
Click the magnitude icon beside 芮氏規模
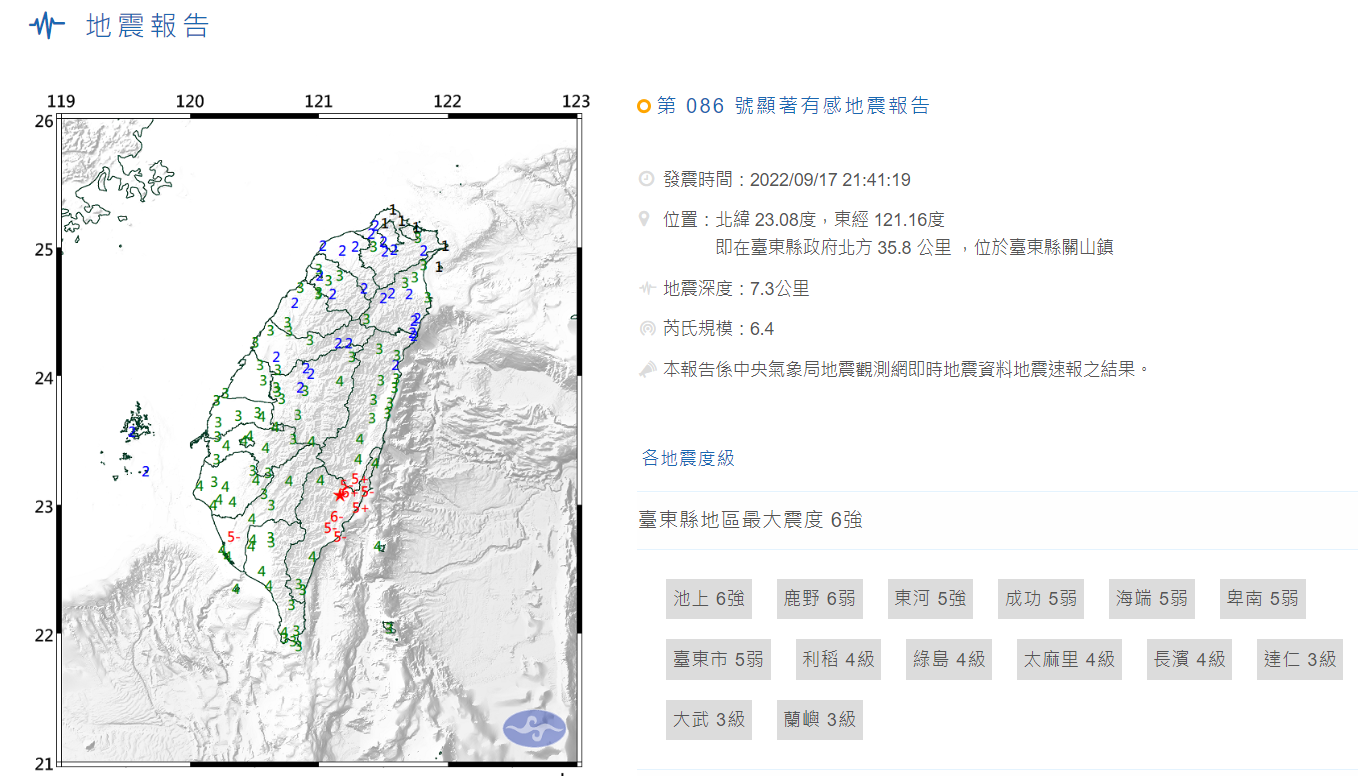[x=646, y=328]
